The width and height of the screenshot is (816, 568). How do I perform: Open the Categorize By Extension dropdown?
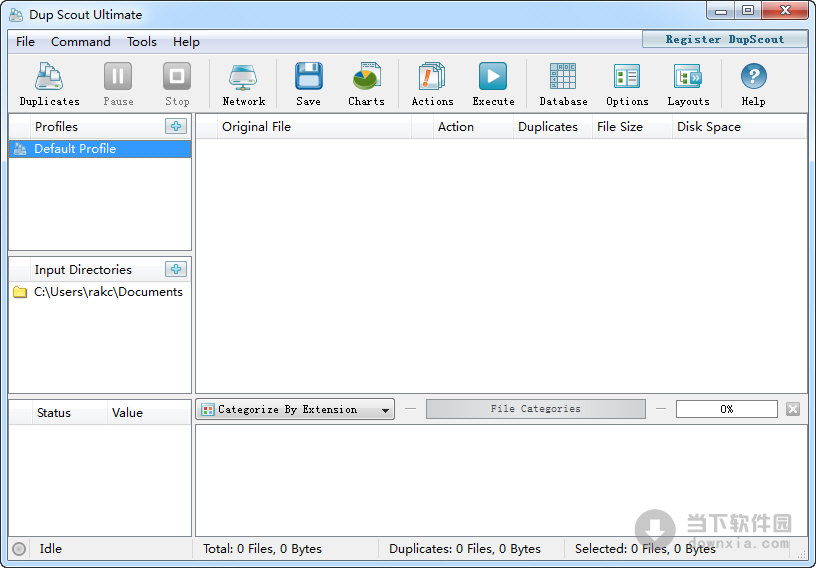295,409
